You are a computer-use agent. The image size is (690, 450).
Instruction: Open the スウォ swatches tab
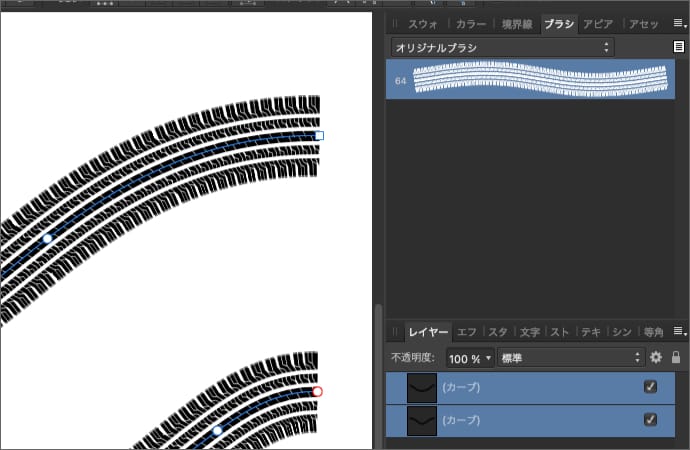(424, 23)
